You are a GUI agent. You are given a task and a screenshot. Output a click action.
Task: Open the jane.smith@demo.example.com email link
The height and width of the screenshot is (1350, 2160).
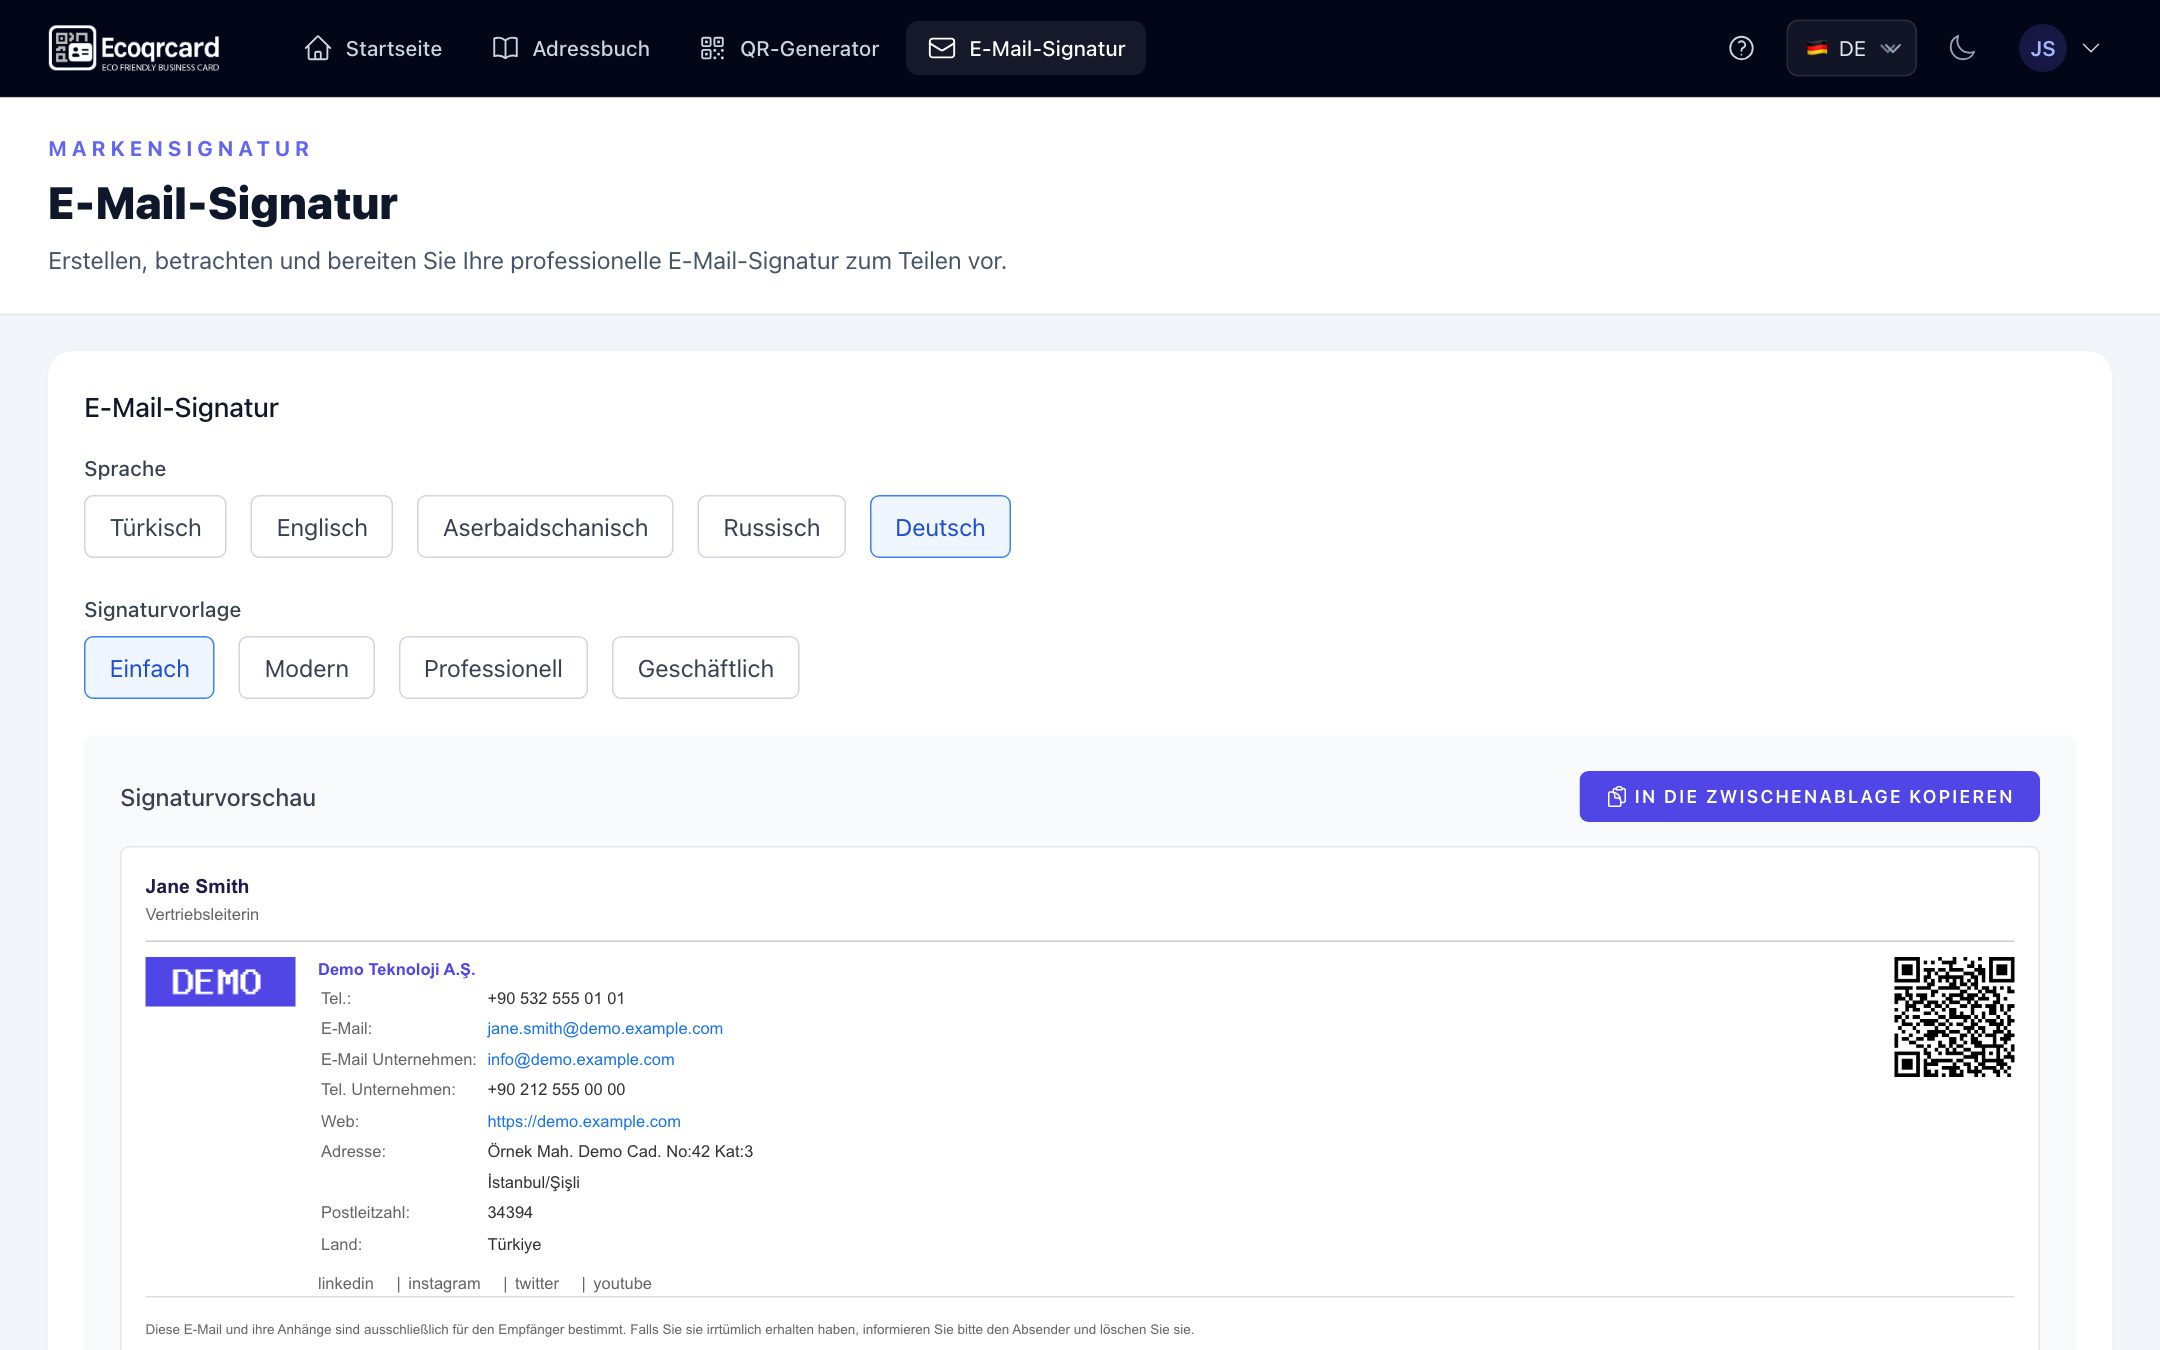(x=605, y=1028)
